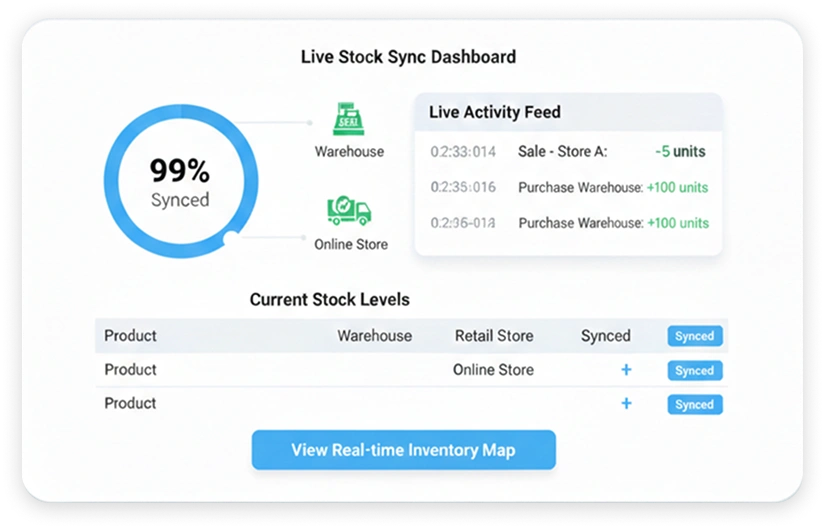Click the 99% Synced progress ring

click(181, 181)
